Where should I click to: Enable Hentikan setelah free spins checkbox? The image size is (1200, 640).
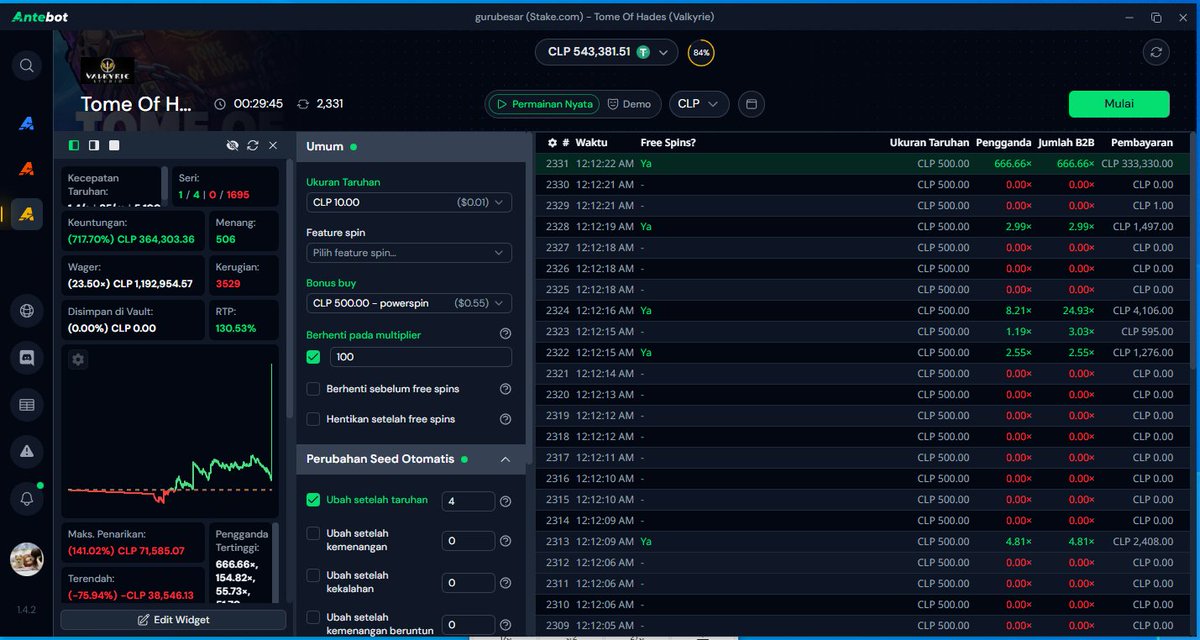point(314,419)
